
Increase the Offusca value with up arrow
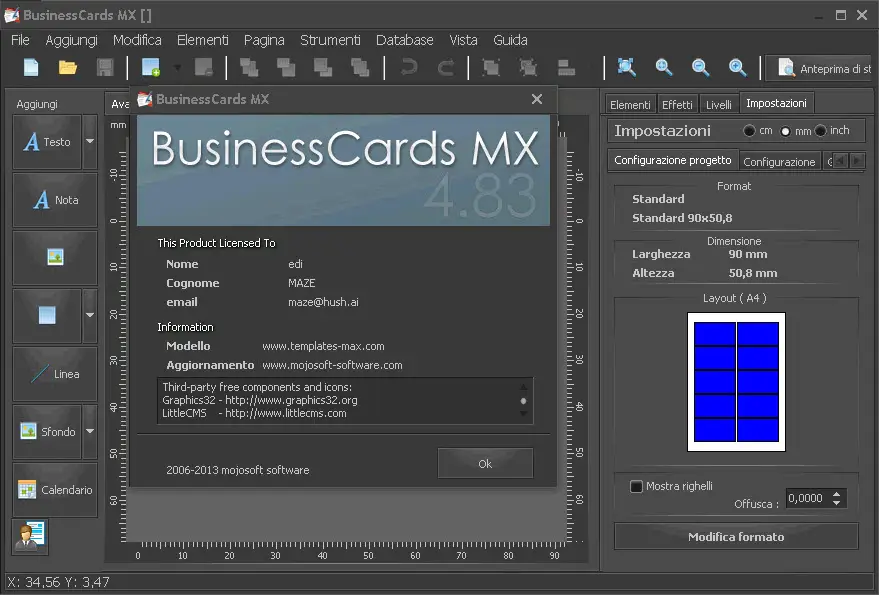click(836, 493)
